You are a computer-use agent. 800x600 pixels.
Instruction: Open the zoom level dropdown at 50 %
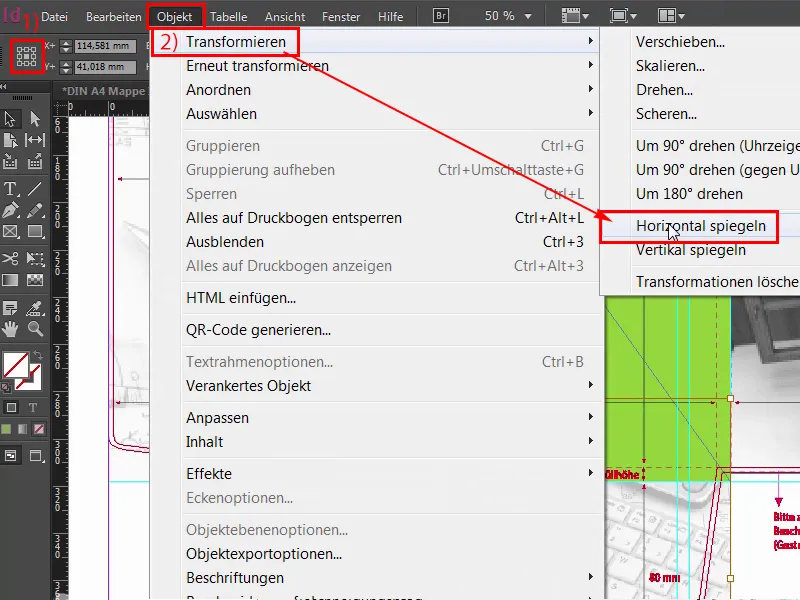[528, 16]
